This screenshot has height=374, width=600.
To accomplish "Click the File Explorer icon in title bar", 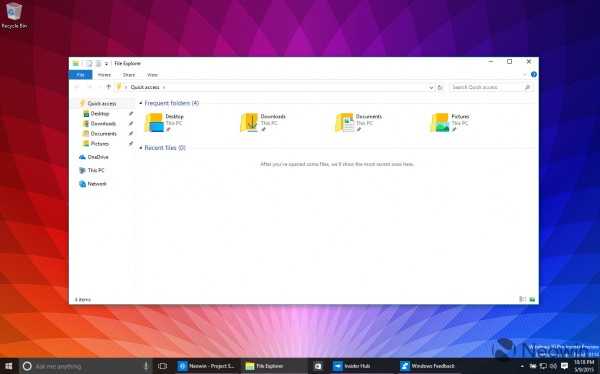I will tap(76, 64).
